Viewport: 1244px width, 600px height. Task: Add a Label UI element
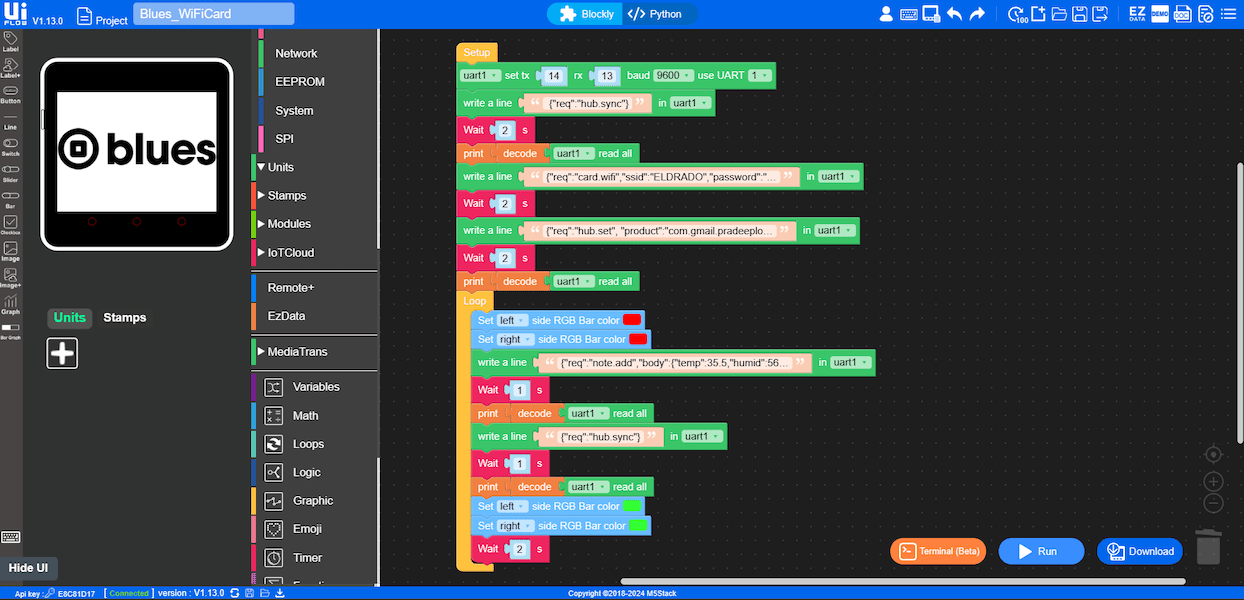click(10, 40)
